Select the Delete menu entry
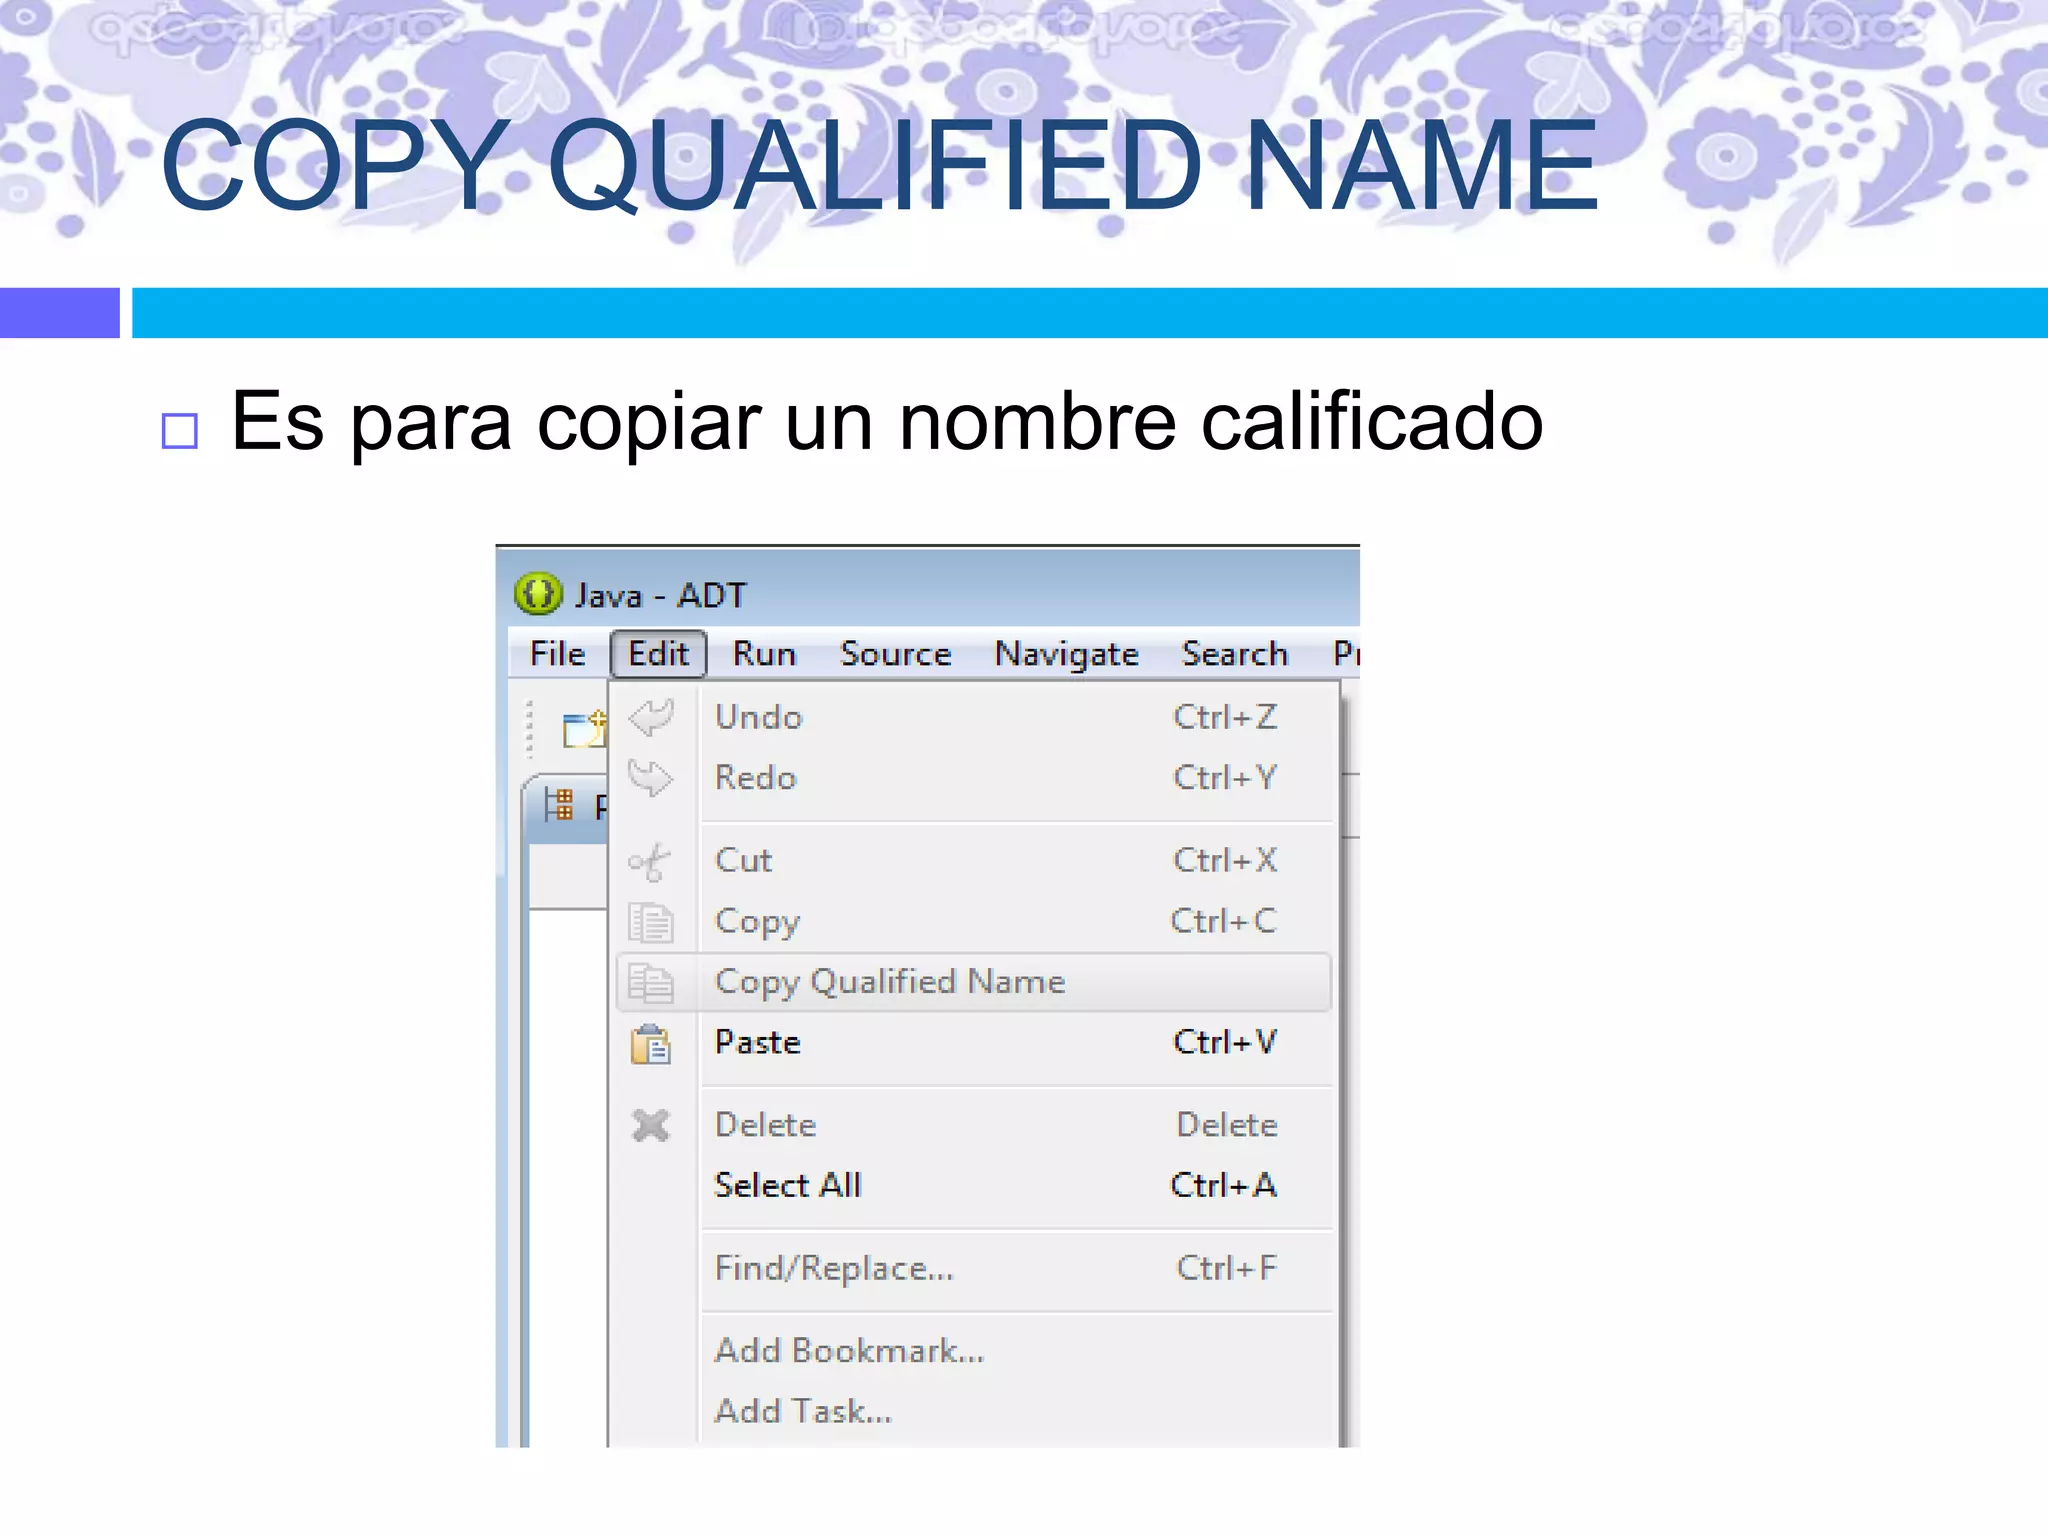 [x=974, y=1125]
